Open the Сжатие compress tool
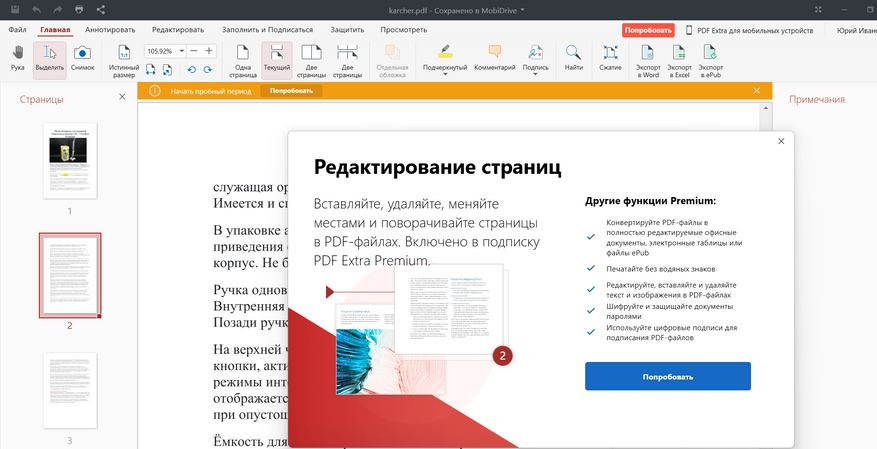 pyautogui.click(x=610, y=58)
